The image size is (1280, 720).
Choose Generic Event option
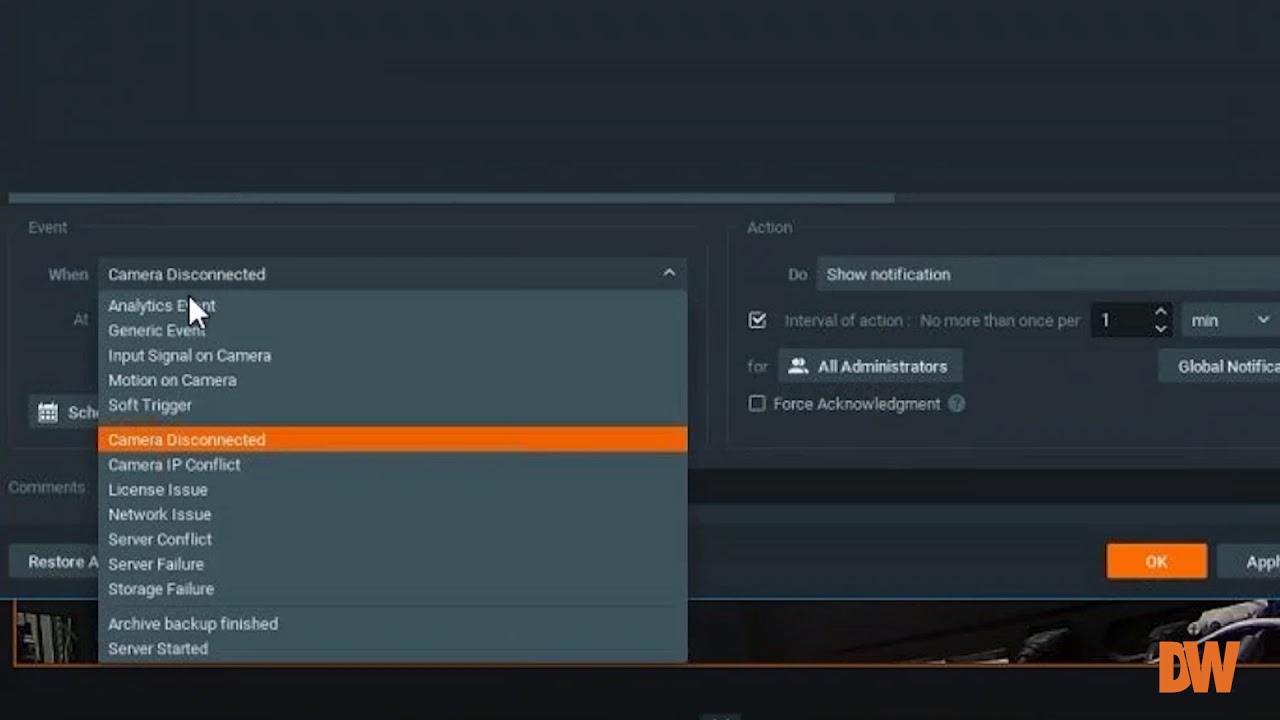point(392,331)
